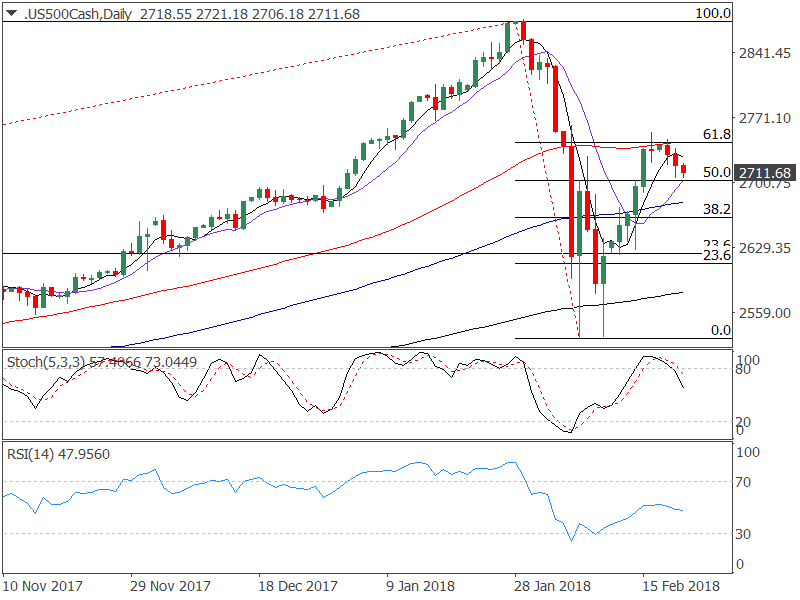
Task: Click the last red candle on the chart
Action: click(x=684, y=170)
